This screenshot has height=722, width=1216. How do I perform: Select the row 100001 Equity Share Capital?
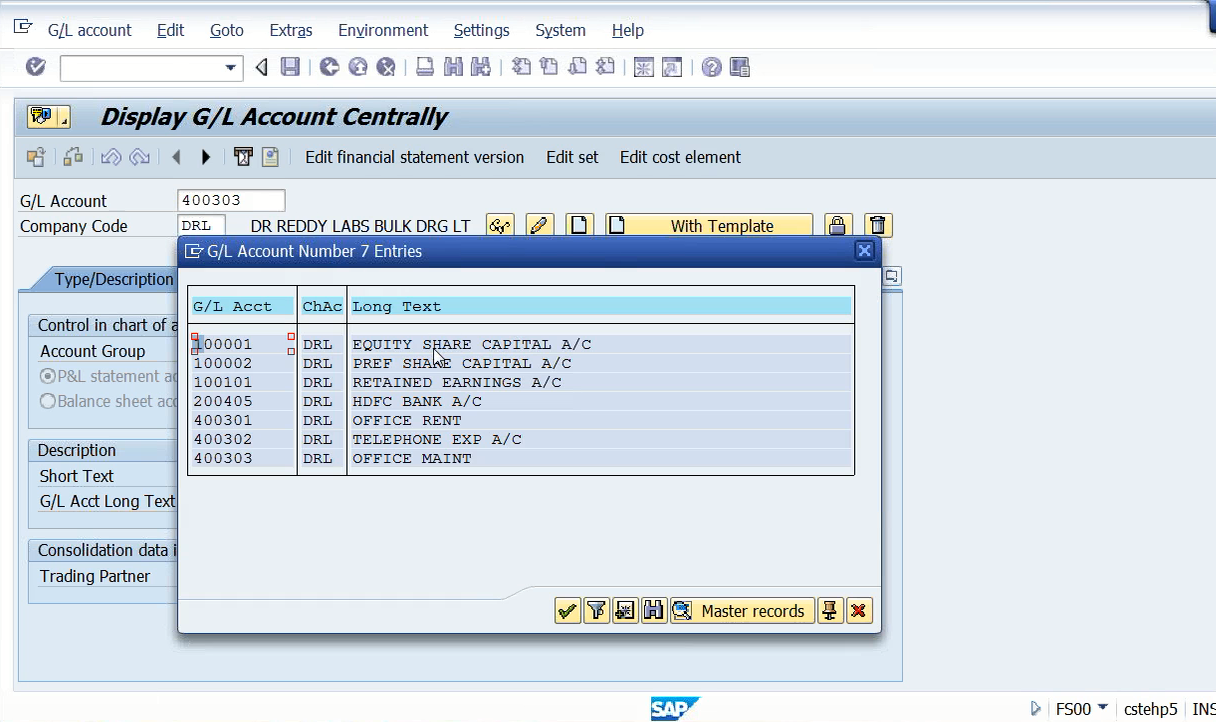[x=520, y=344]
